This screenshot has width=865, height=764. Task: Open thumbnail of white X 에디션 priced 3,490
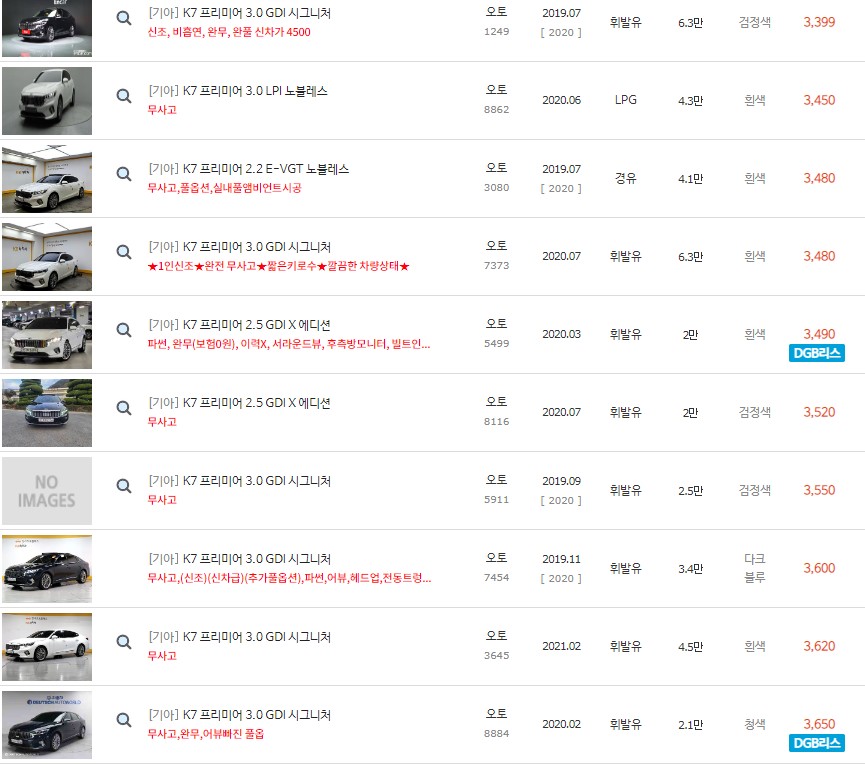47,335
